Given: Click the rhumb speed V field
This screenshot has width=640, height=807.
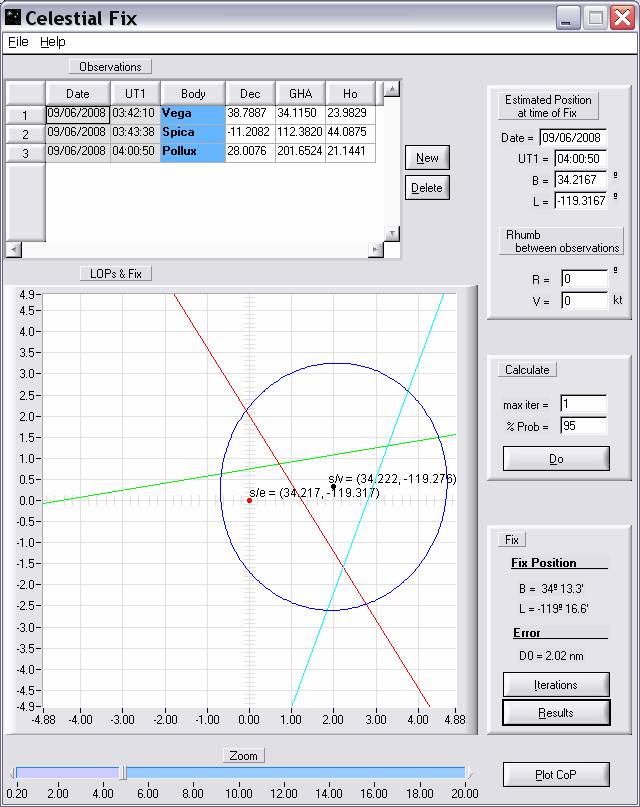Looking at the screenshot, I should 584,300.
